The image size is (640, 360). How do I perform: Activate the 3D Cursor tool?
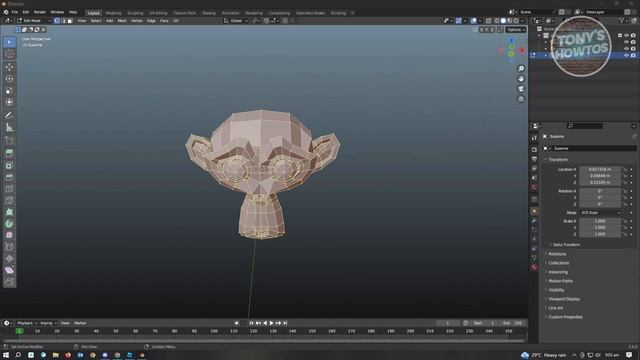[9, 54]
